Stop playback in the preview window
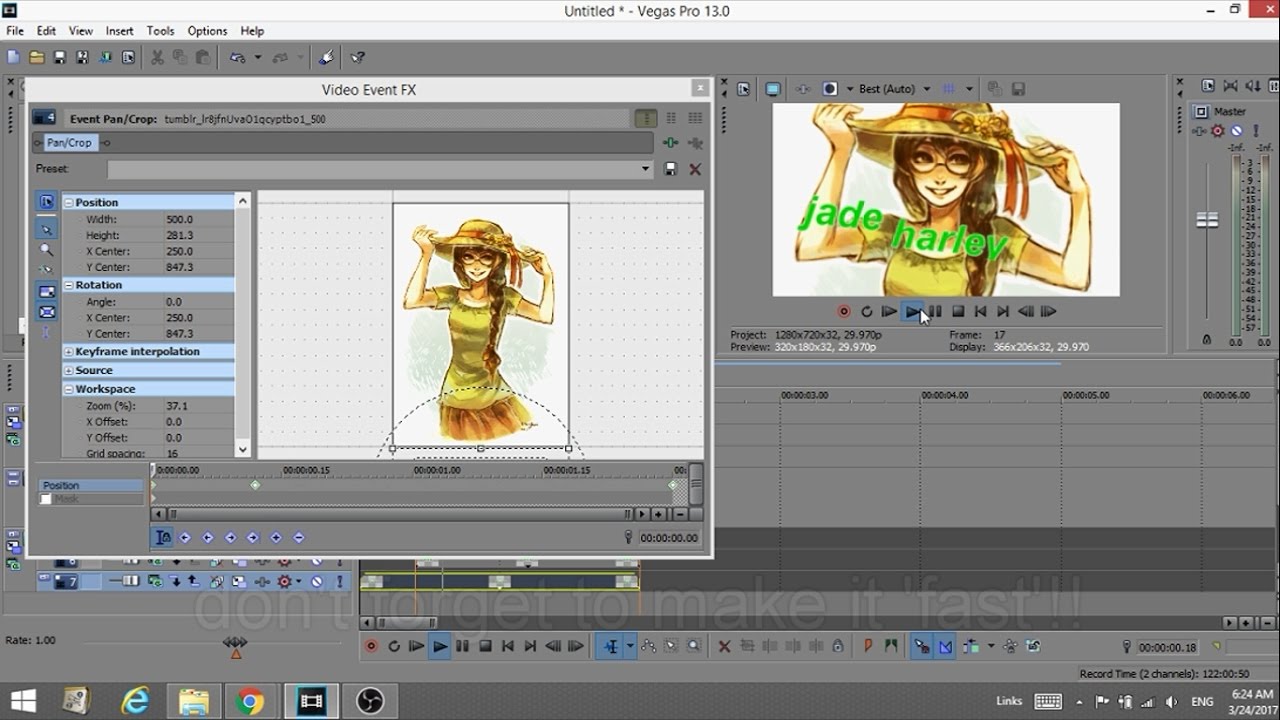This screenshot has width=1280, height=720. pos(957,312)
